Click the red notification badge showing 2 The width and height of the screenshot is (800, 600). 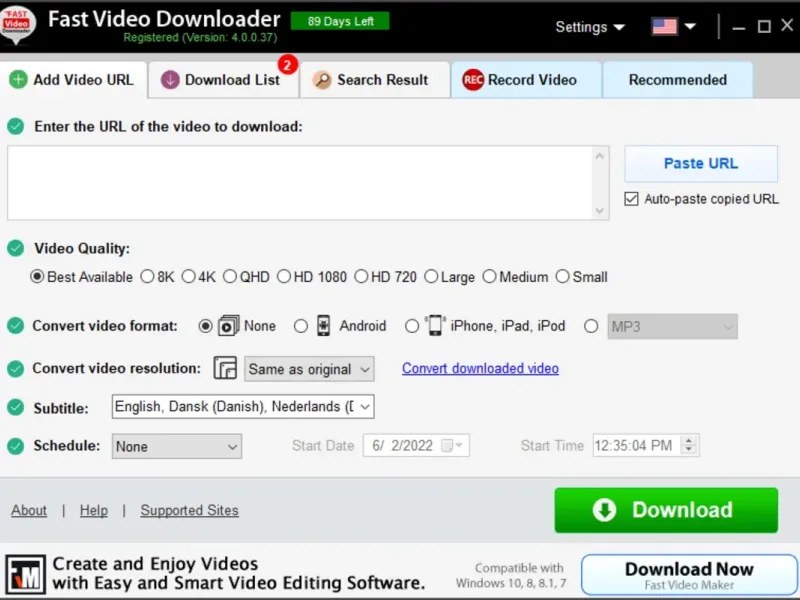[288, 65]
